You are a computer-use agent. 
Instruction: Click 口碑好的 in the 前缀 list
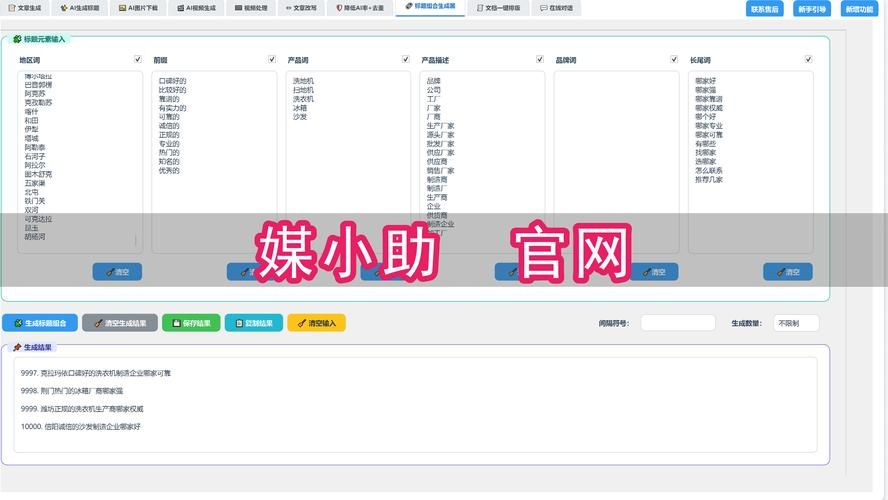click(172, 81)
